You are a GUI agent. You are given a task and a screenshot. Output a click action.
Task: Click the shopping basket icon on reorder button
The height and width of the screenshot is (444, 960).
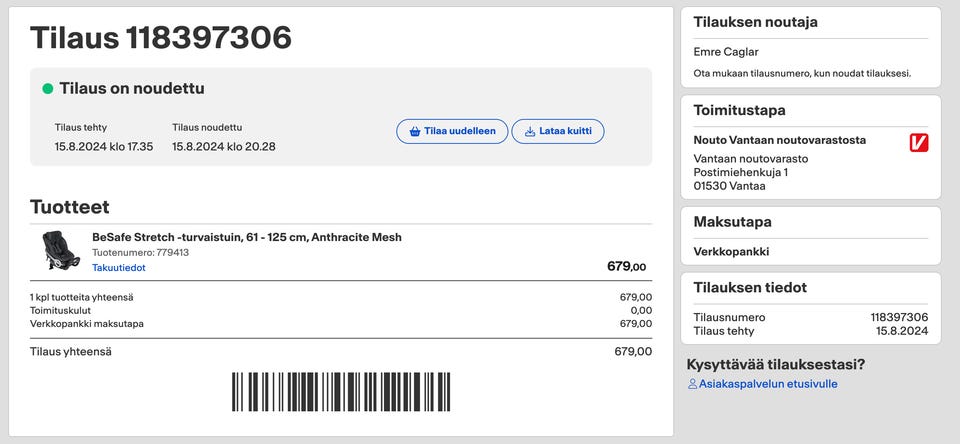click(414, 131)
